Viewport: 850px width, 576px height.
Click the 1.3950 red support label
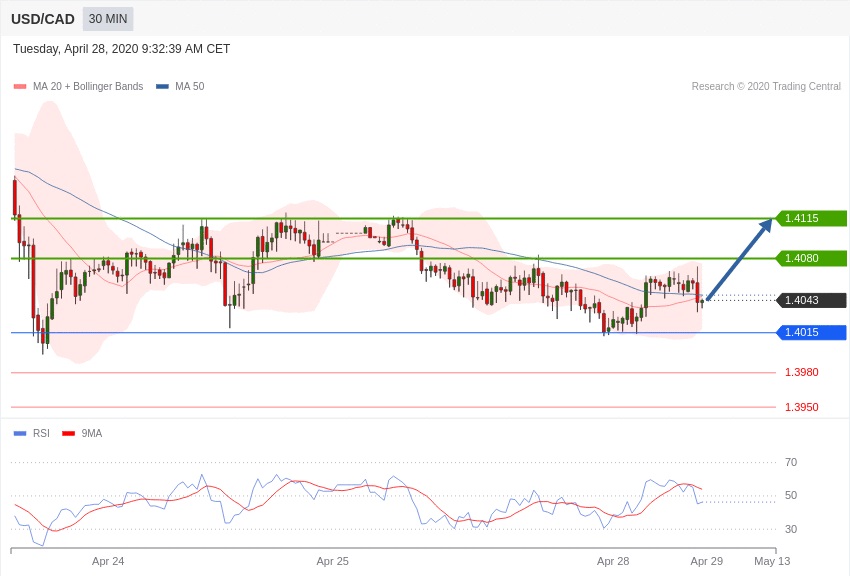[801, 407]
